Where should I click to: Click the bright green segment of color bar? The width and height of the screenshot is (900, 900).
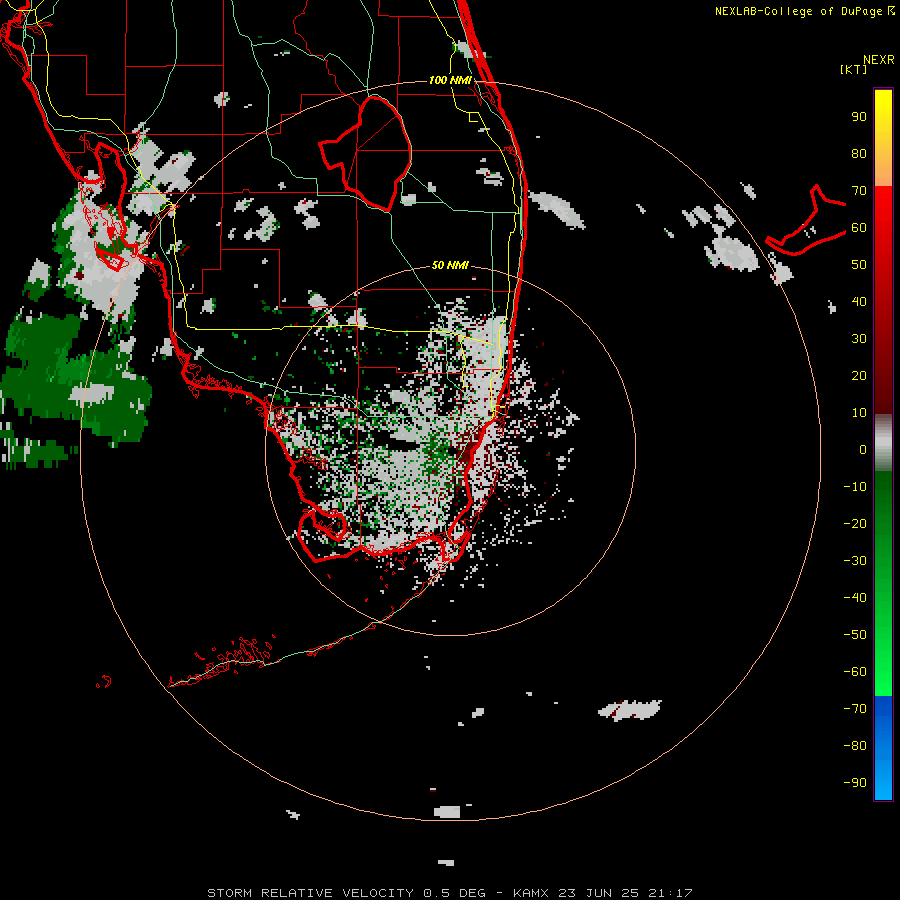click(883, 649)
